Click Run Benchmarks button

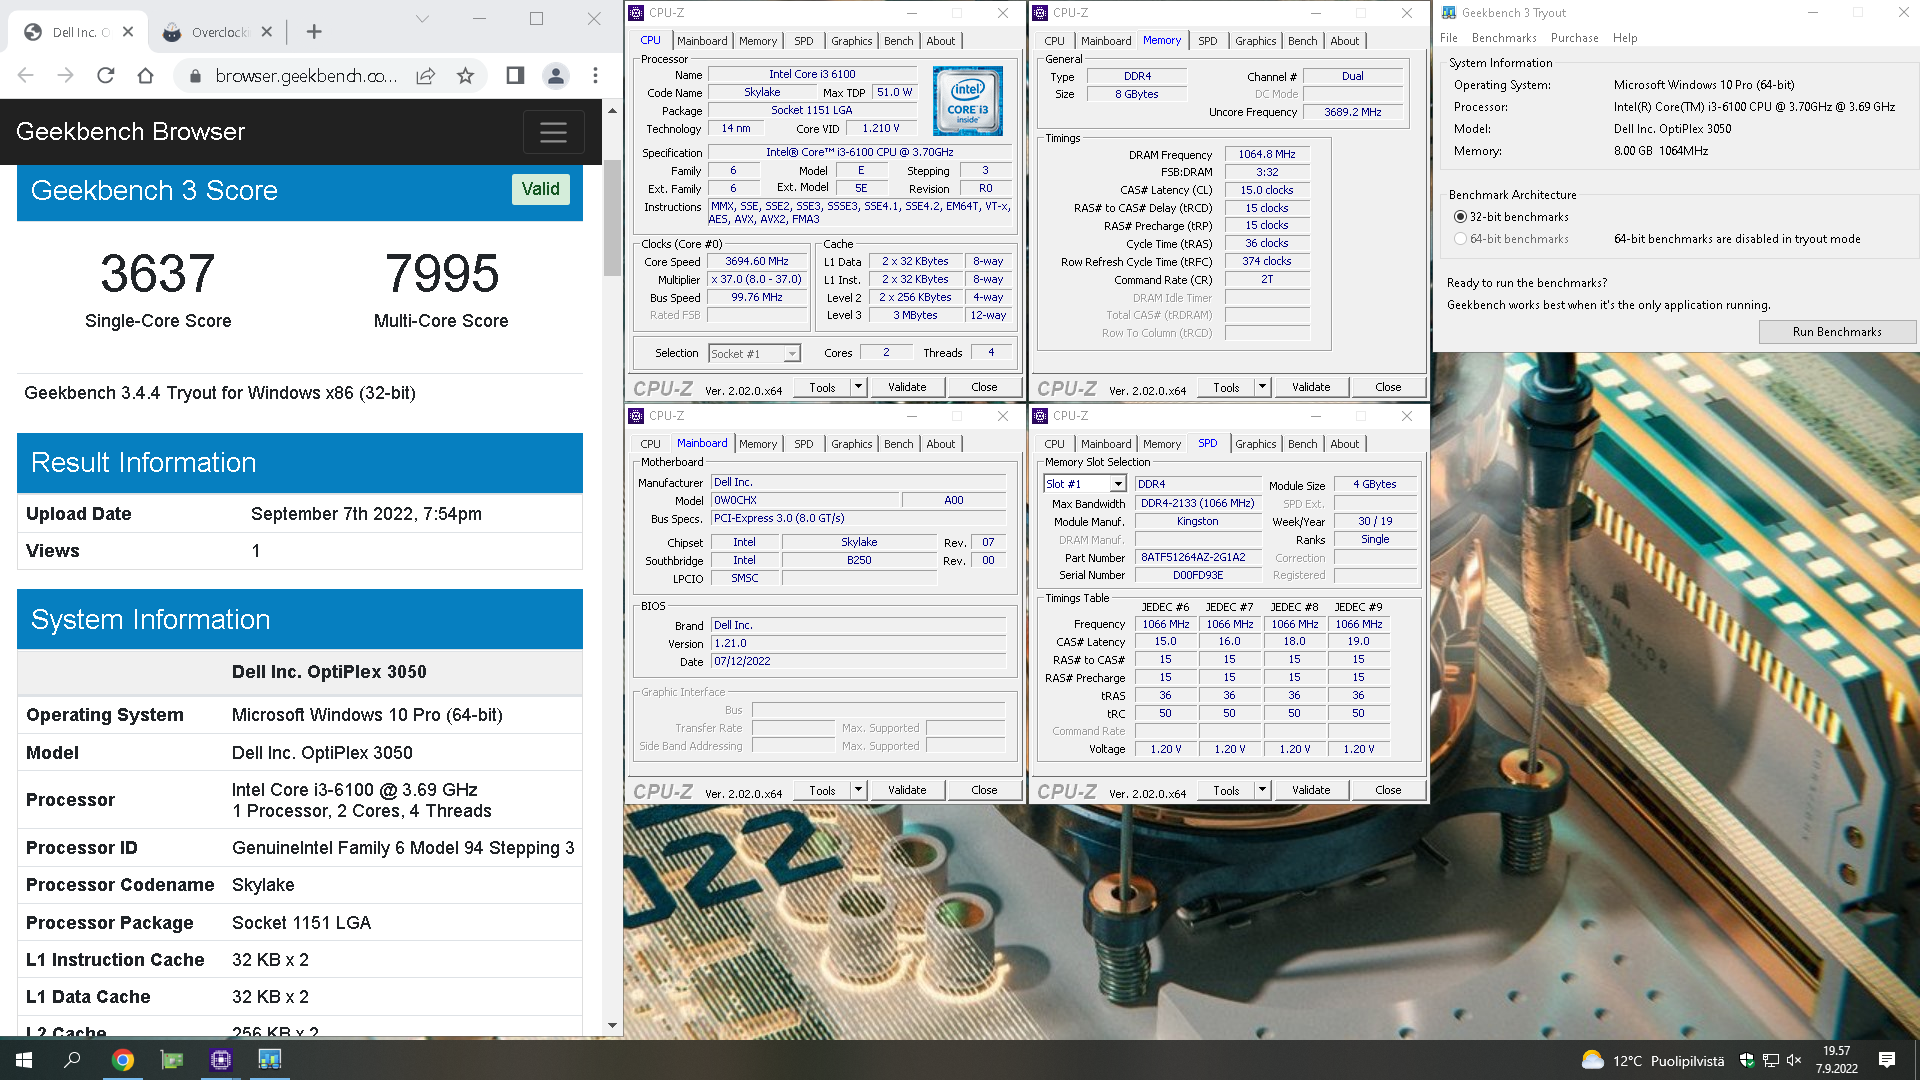1837,332
